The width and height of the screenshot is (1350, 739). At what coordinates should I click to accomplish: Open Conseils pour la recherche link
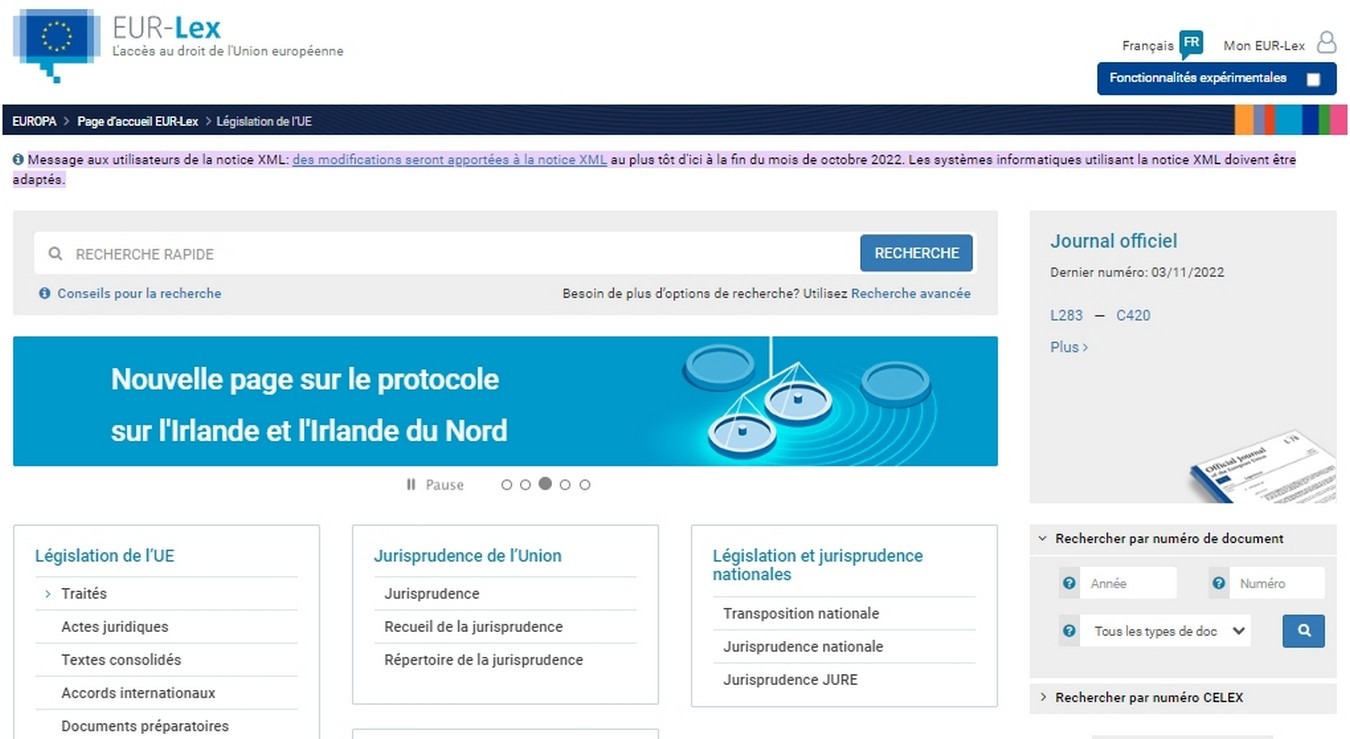pos(139,294)
